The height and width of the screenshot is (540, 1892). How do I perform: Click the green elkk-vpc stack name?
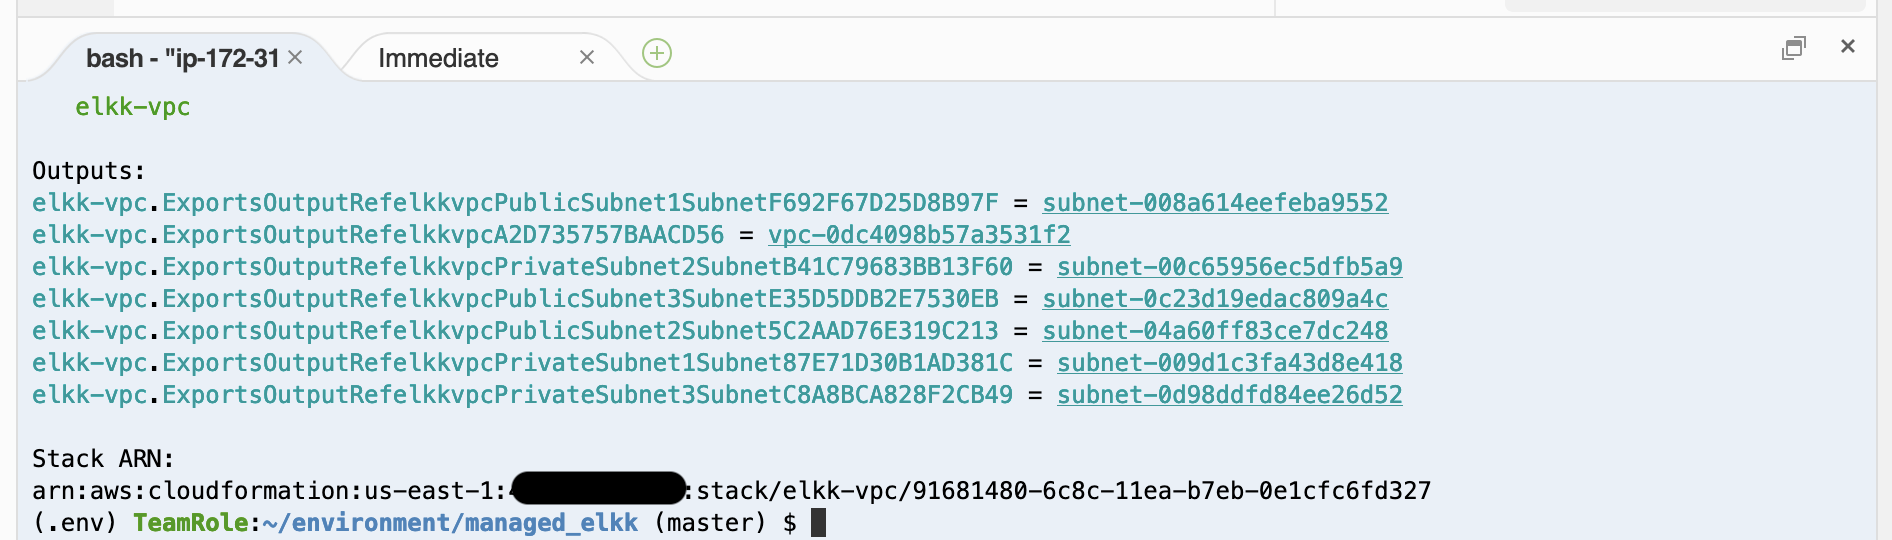pyautogui.click(x=133, y=107)
